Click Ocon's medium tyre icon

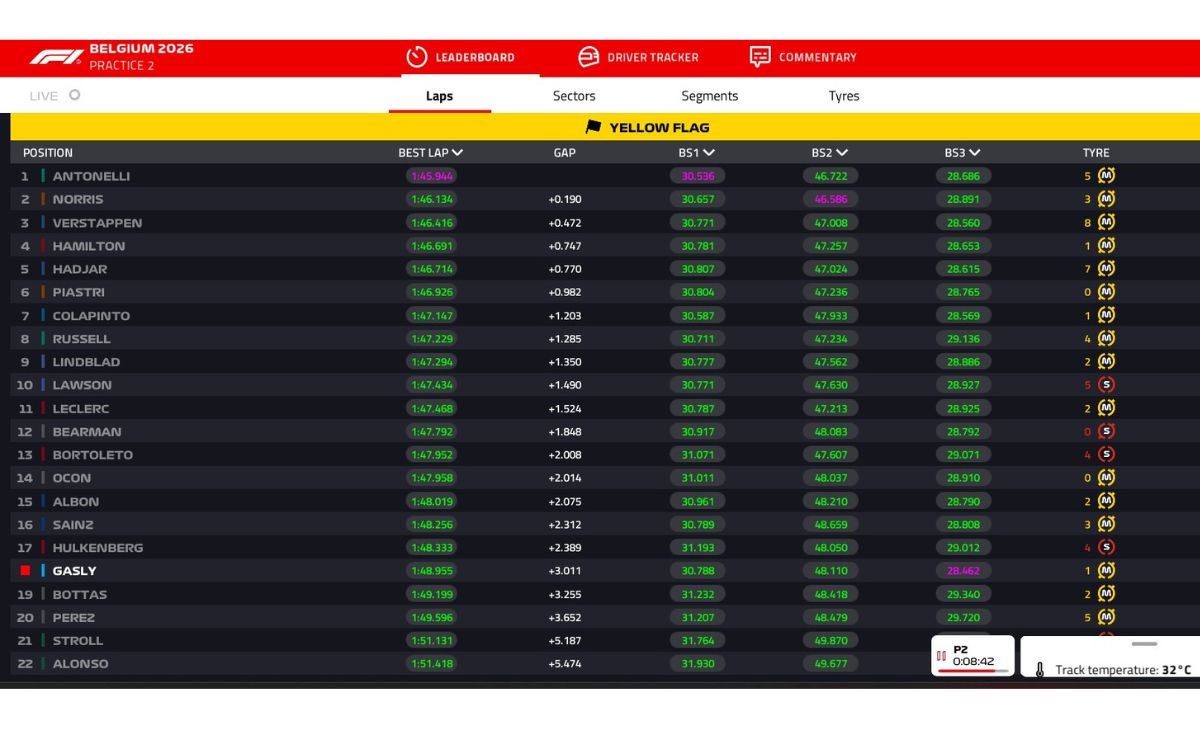(x=1106, y=478)
